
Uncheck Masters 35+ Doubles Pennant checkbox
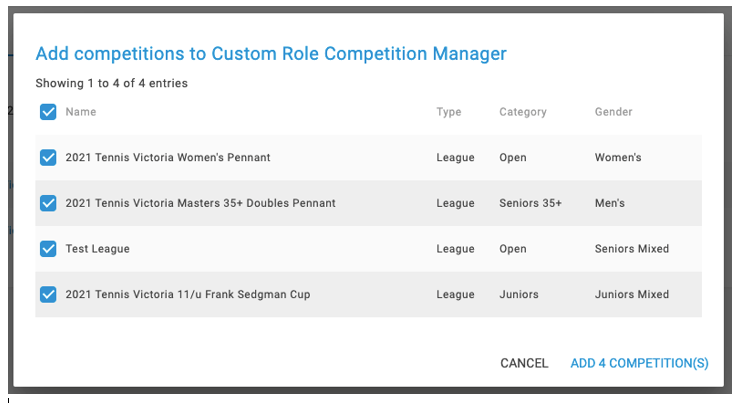click(48, 203)
